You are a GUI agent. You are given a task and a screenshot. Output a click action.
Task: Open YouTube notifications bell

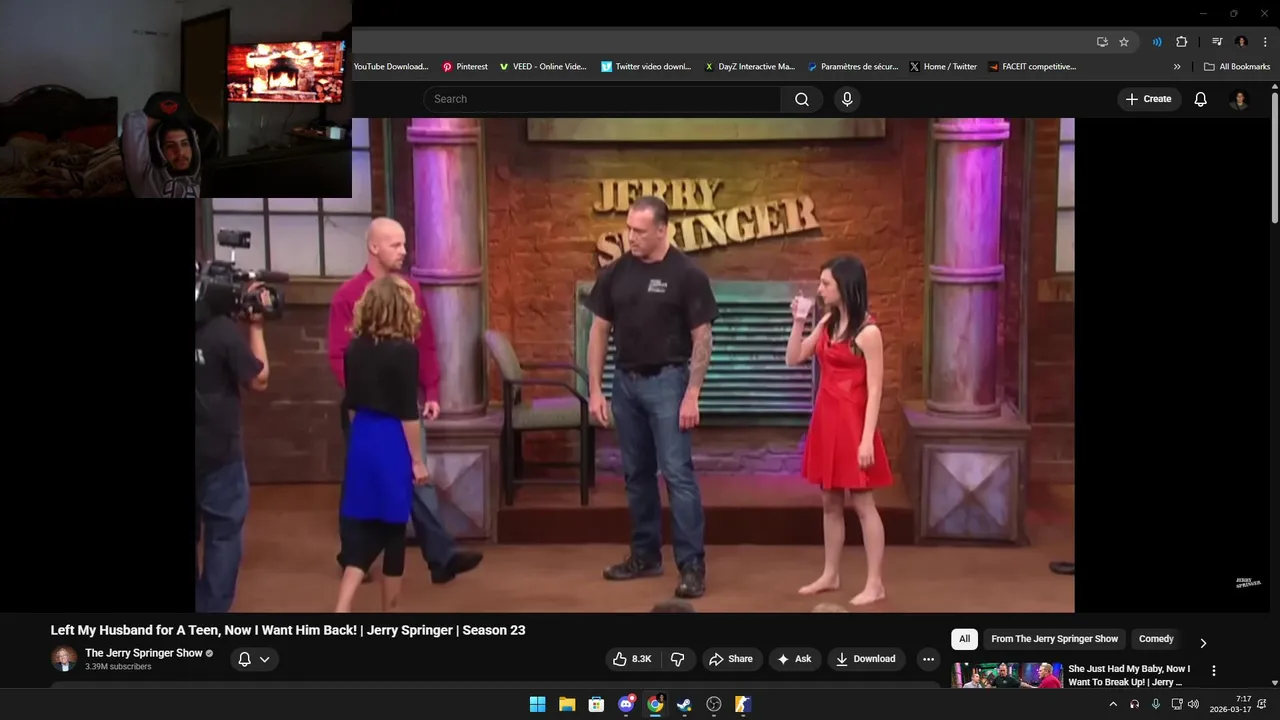[x=1200, y=99]
